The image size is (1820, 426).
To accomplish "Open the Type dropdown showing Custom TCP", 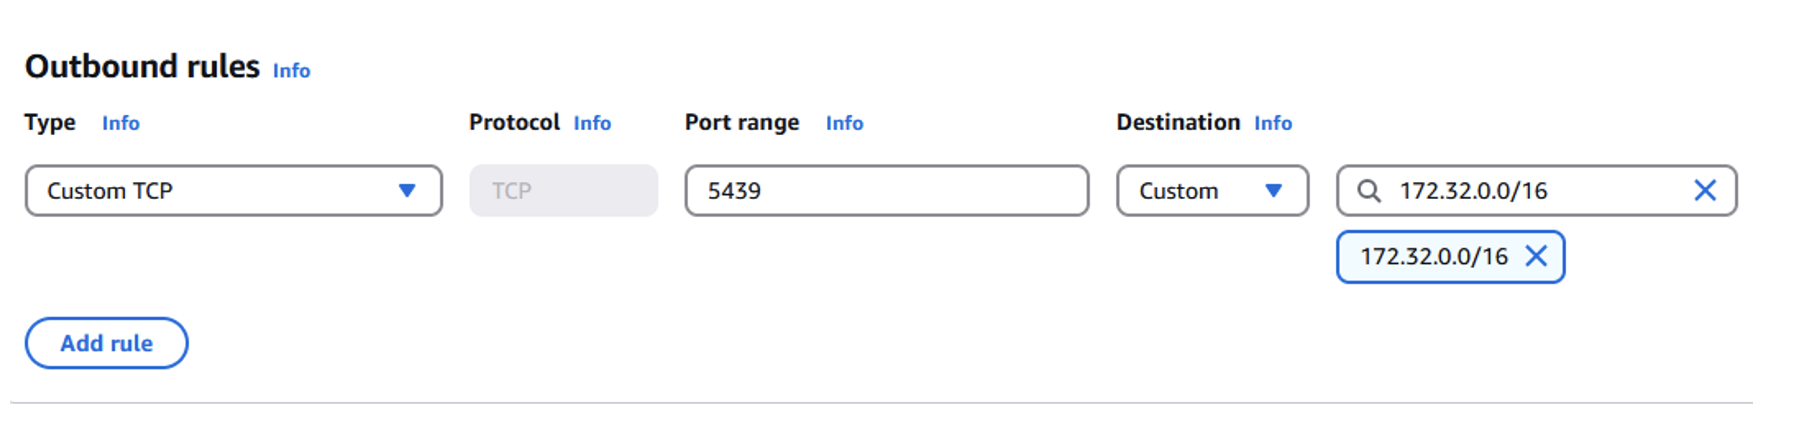I will click(234, 190).
